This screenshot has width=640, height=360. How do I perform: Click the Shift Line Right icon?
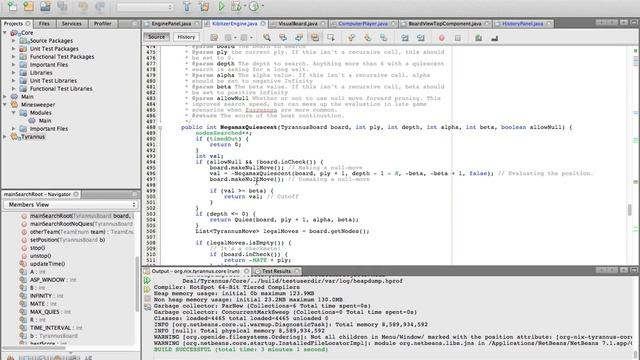coord(421,38)
